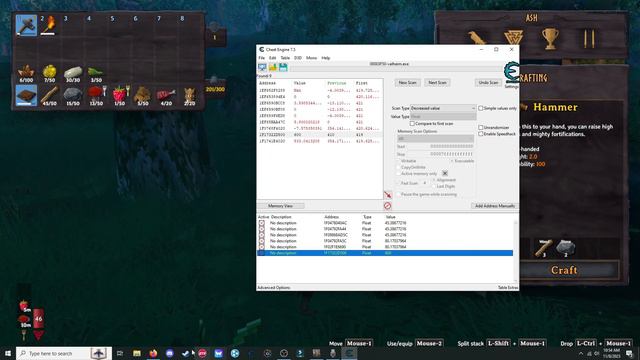The image size is (640, 360).
Task: Click the open folder icon in Cheat Engine toolbar
Action: (273, 67)
